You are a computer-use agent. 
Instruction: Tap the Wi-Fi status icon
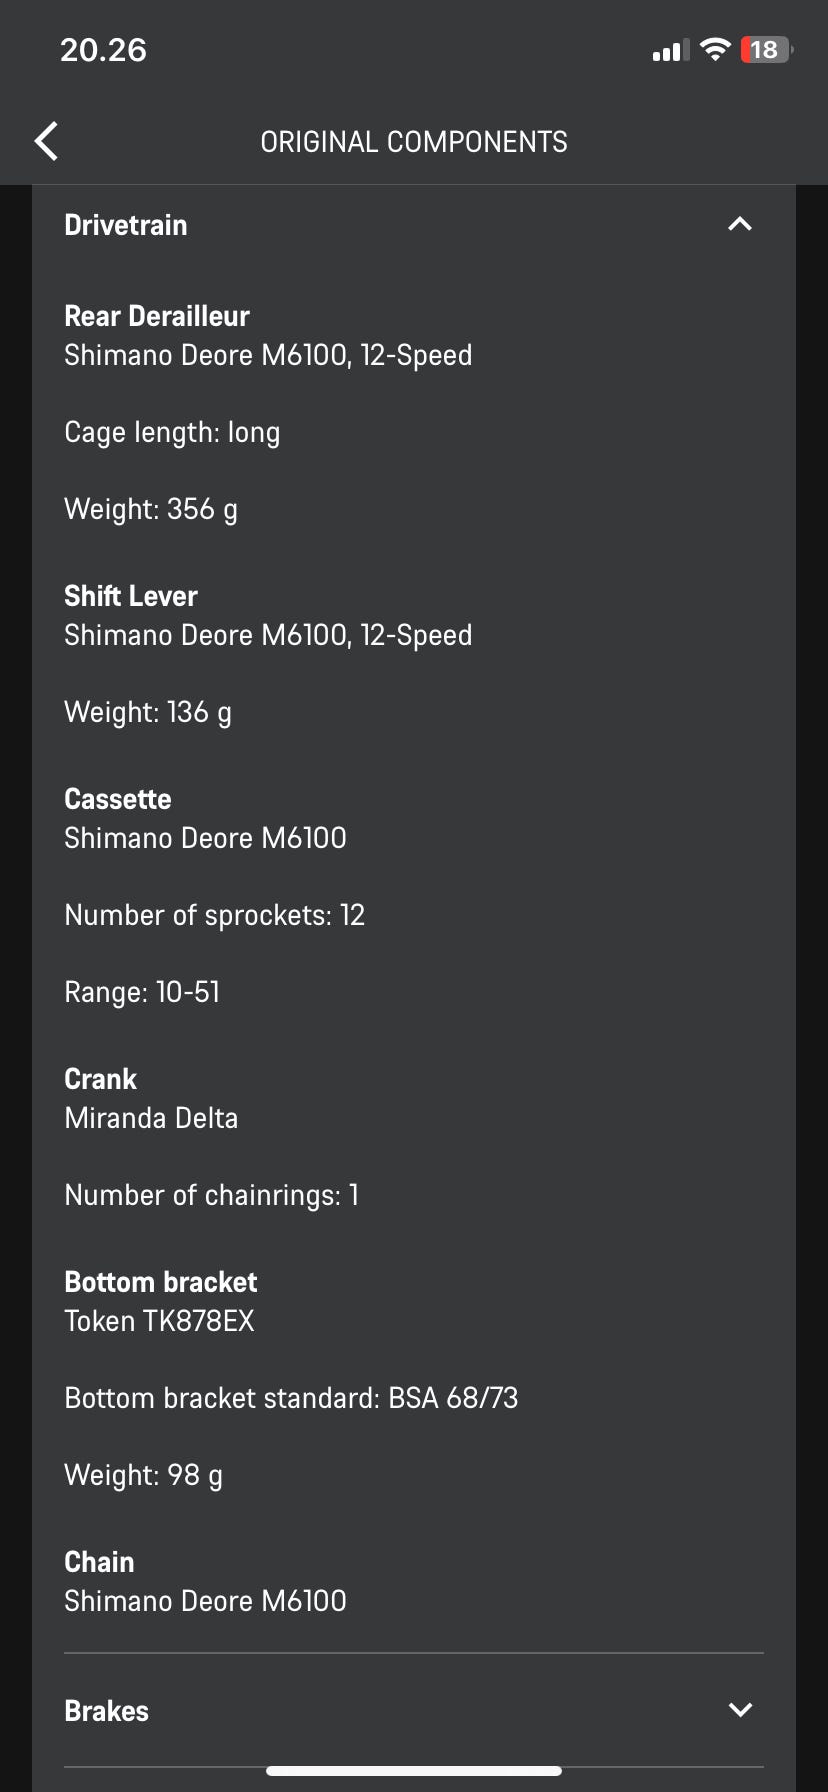(715, 49)
